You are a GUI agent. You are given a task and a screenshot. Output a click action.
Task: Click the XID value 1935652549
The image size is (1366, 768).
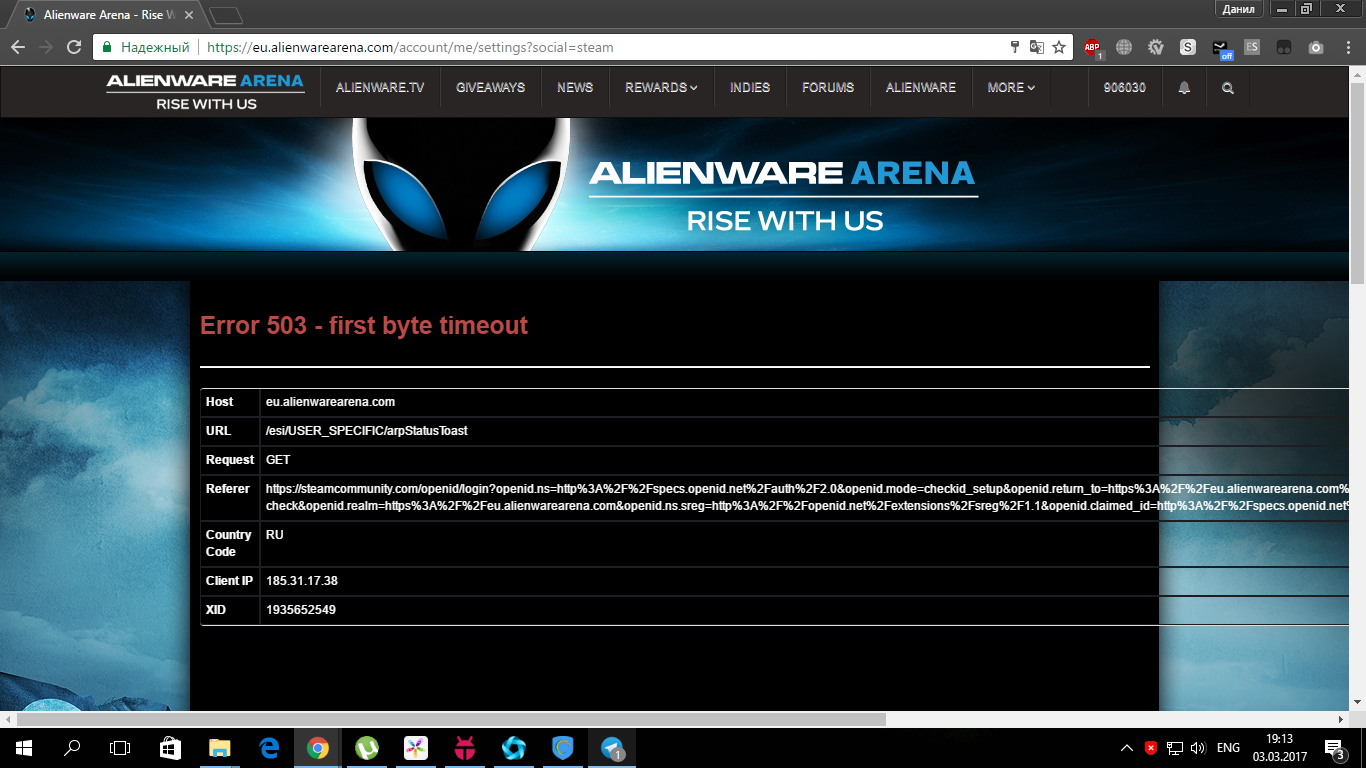coord(300,610)
